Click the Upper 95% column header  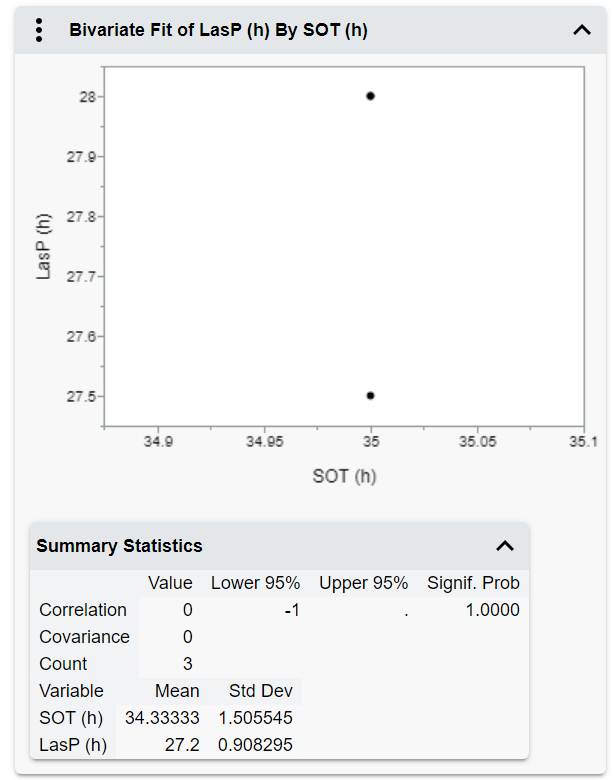click(363, 583)
